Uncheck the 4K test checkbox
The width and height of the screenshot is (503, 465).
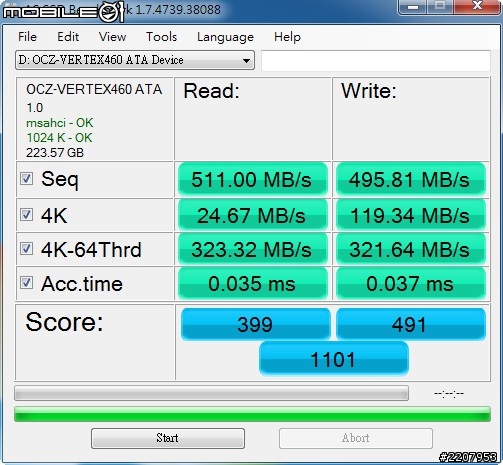tap(26, 215)
